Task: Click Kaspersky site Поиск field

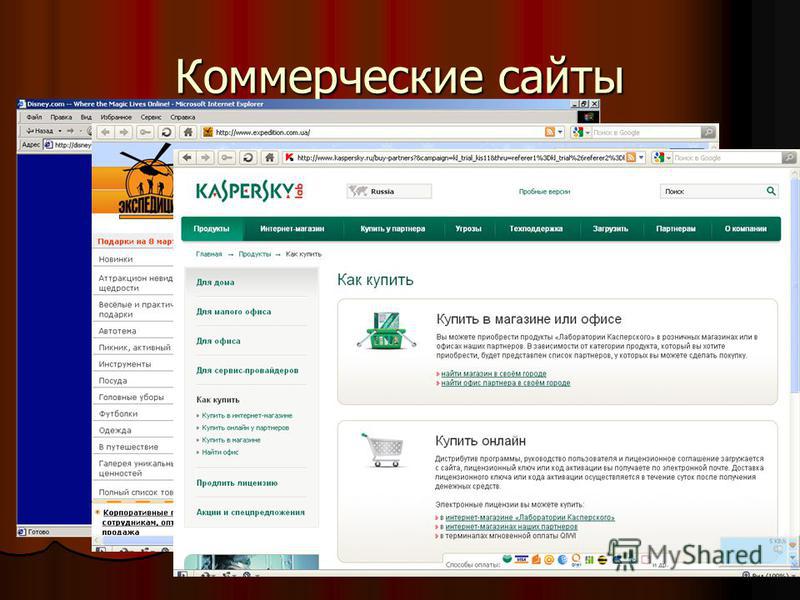Action: [712, 191]
